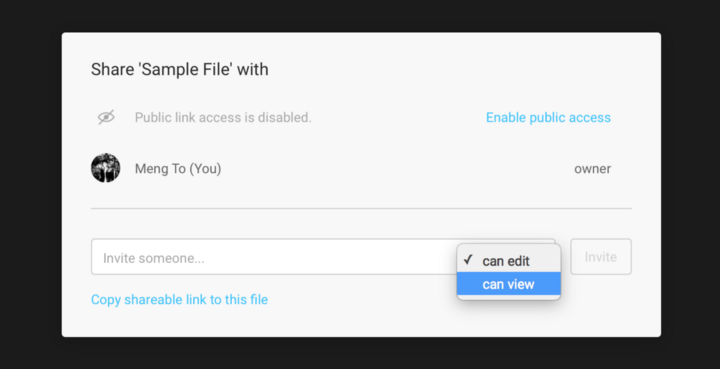Click the word edit in the checked option
Screen dimensions: 720x369
pos(518,261)
